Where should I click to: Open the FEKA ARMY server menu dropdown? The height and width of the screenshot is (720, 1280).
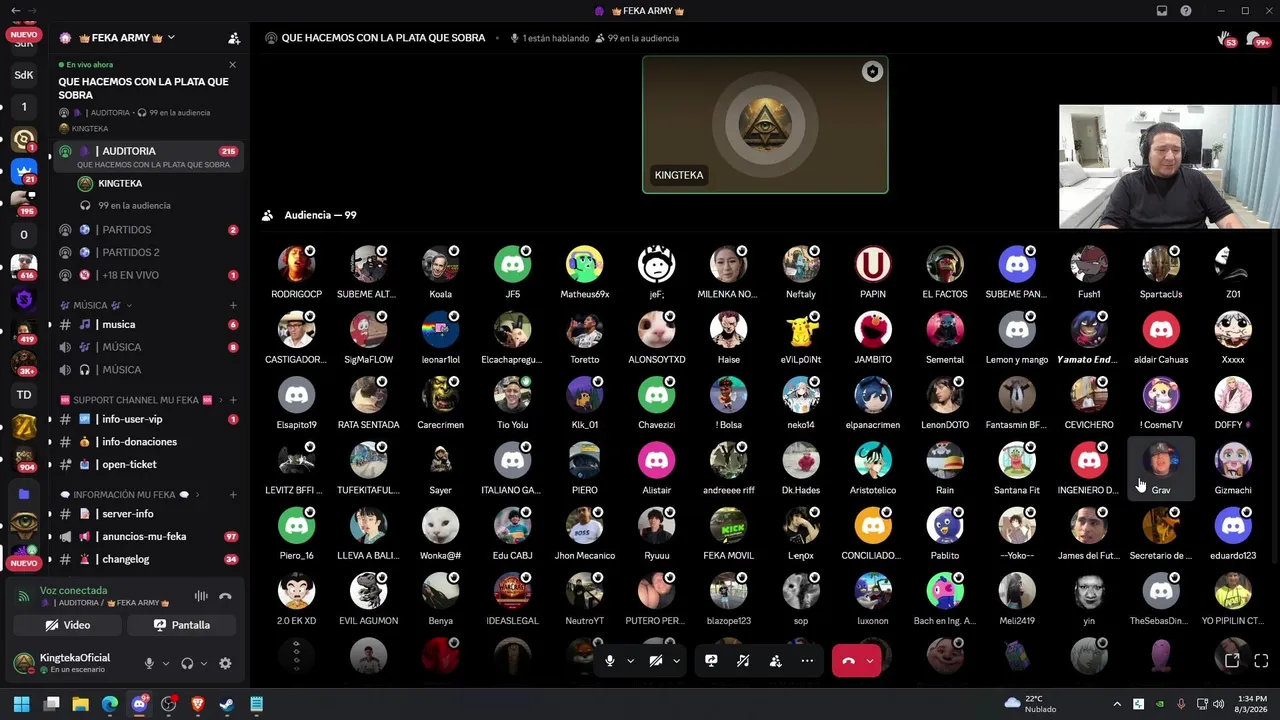(x=171, y=38)
